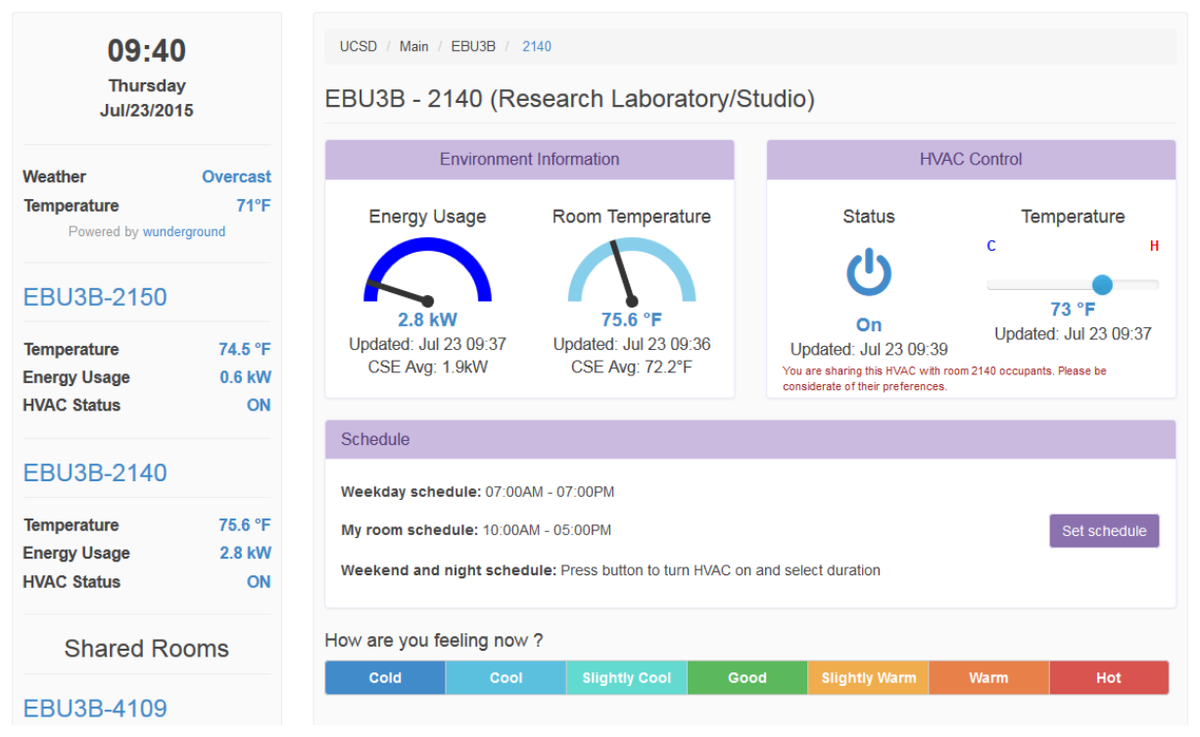This screenshot has height=737, width=1200.
Task: Toggle the HVAC power status icon
Action: coord(869,272)
